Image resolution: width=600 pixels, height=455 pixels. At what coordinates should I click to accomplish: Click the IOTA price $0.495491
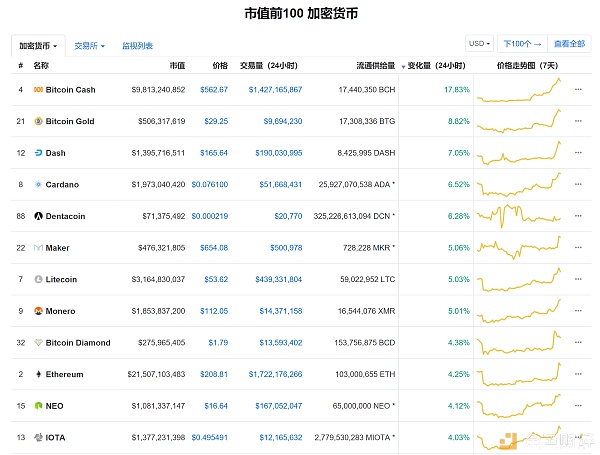point(210,437)
